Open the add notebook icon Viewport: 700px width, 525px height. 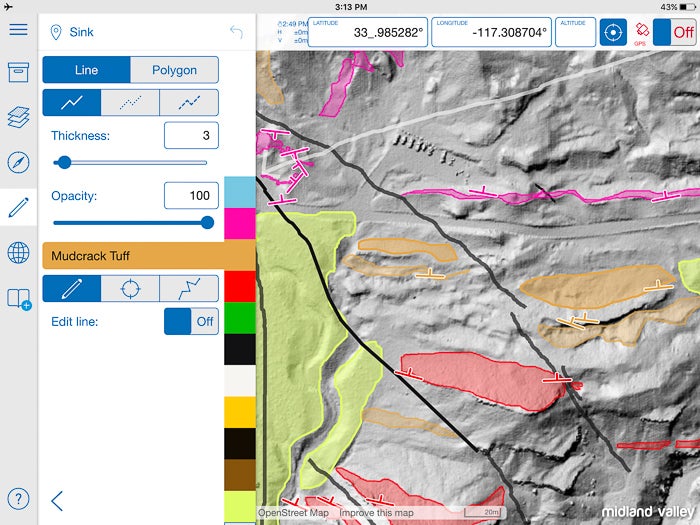[x=18, y=298]
